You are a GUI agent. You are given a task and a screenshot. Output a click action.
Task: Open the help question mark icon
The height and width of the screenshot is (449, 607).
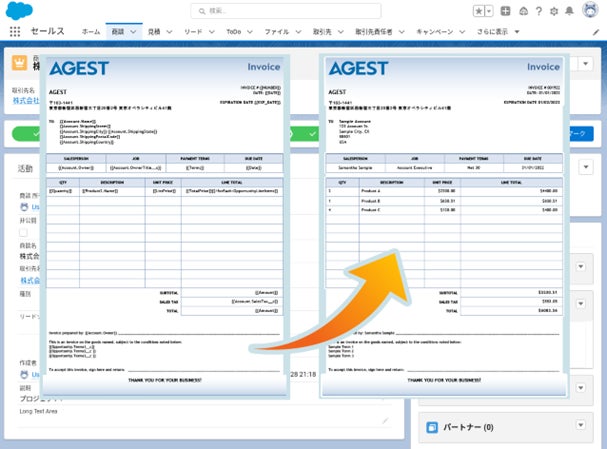(x=539, y=11)
